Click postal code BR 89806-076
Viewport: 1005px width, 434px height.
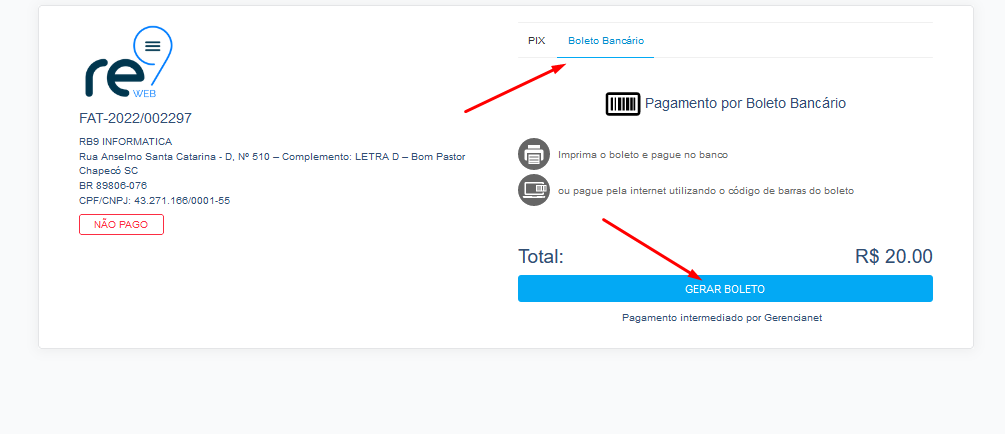tap(113, 186)
